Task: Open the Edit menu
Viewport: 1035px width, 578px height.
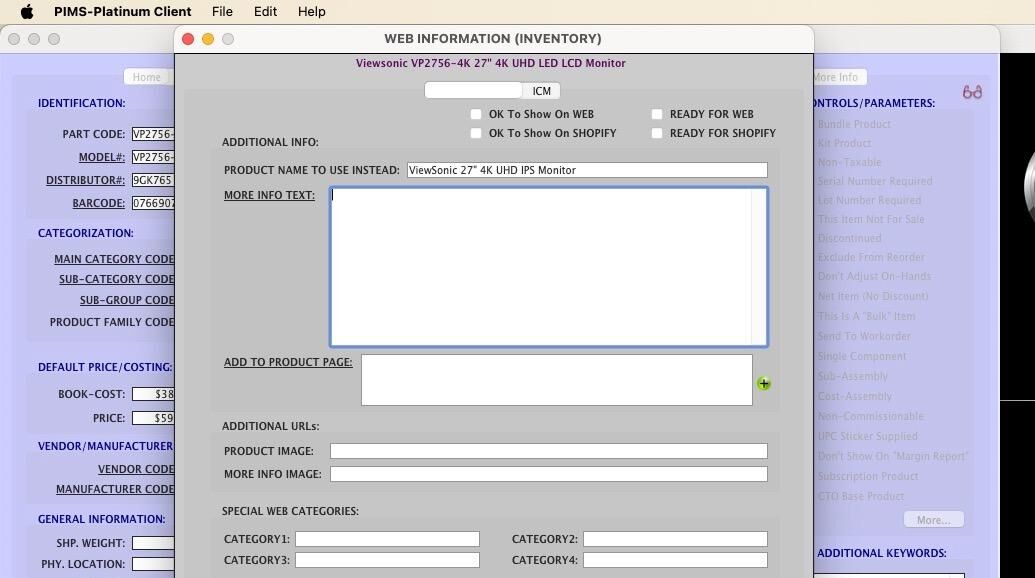Action: pos(265,11)
